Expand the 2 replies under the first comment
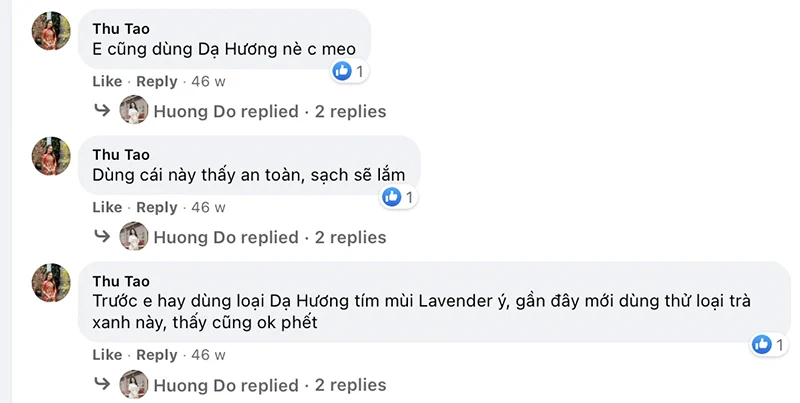The image size is (800, 403). (x=350, y=111)
